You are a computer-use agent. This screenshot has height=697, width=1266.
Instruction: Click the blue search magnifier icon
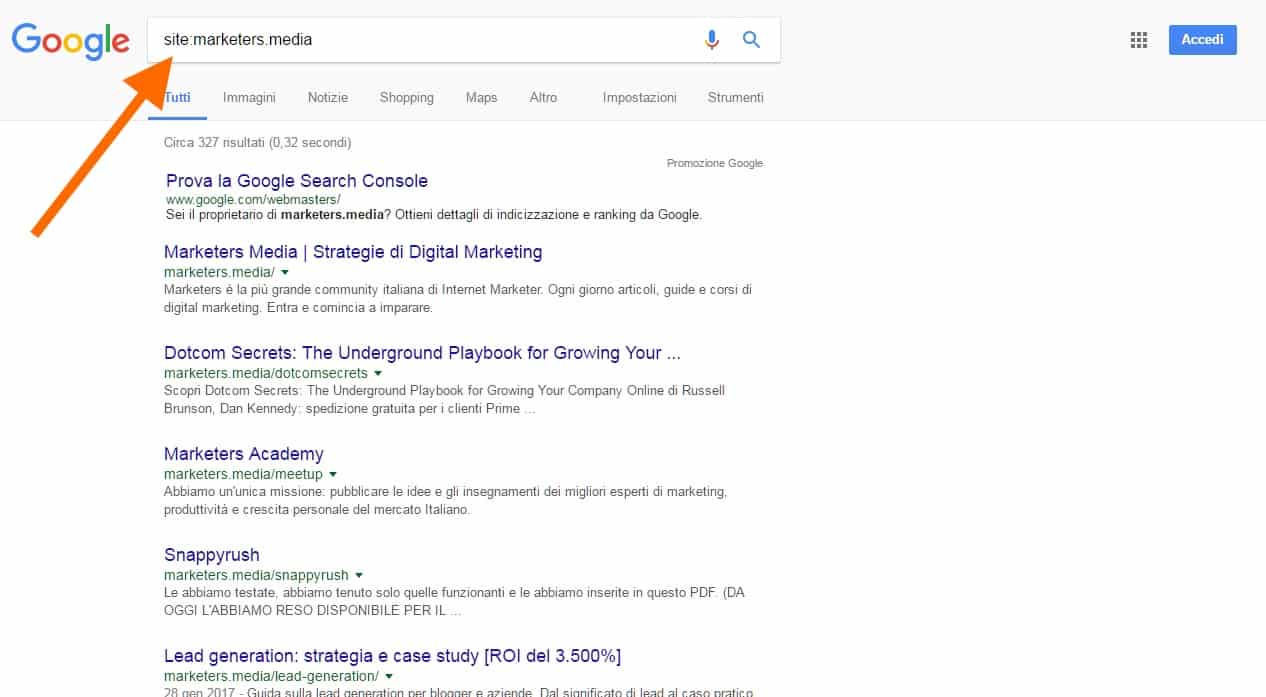point(751,40)
